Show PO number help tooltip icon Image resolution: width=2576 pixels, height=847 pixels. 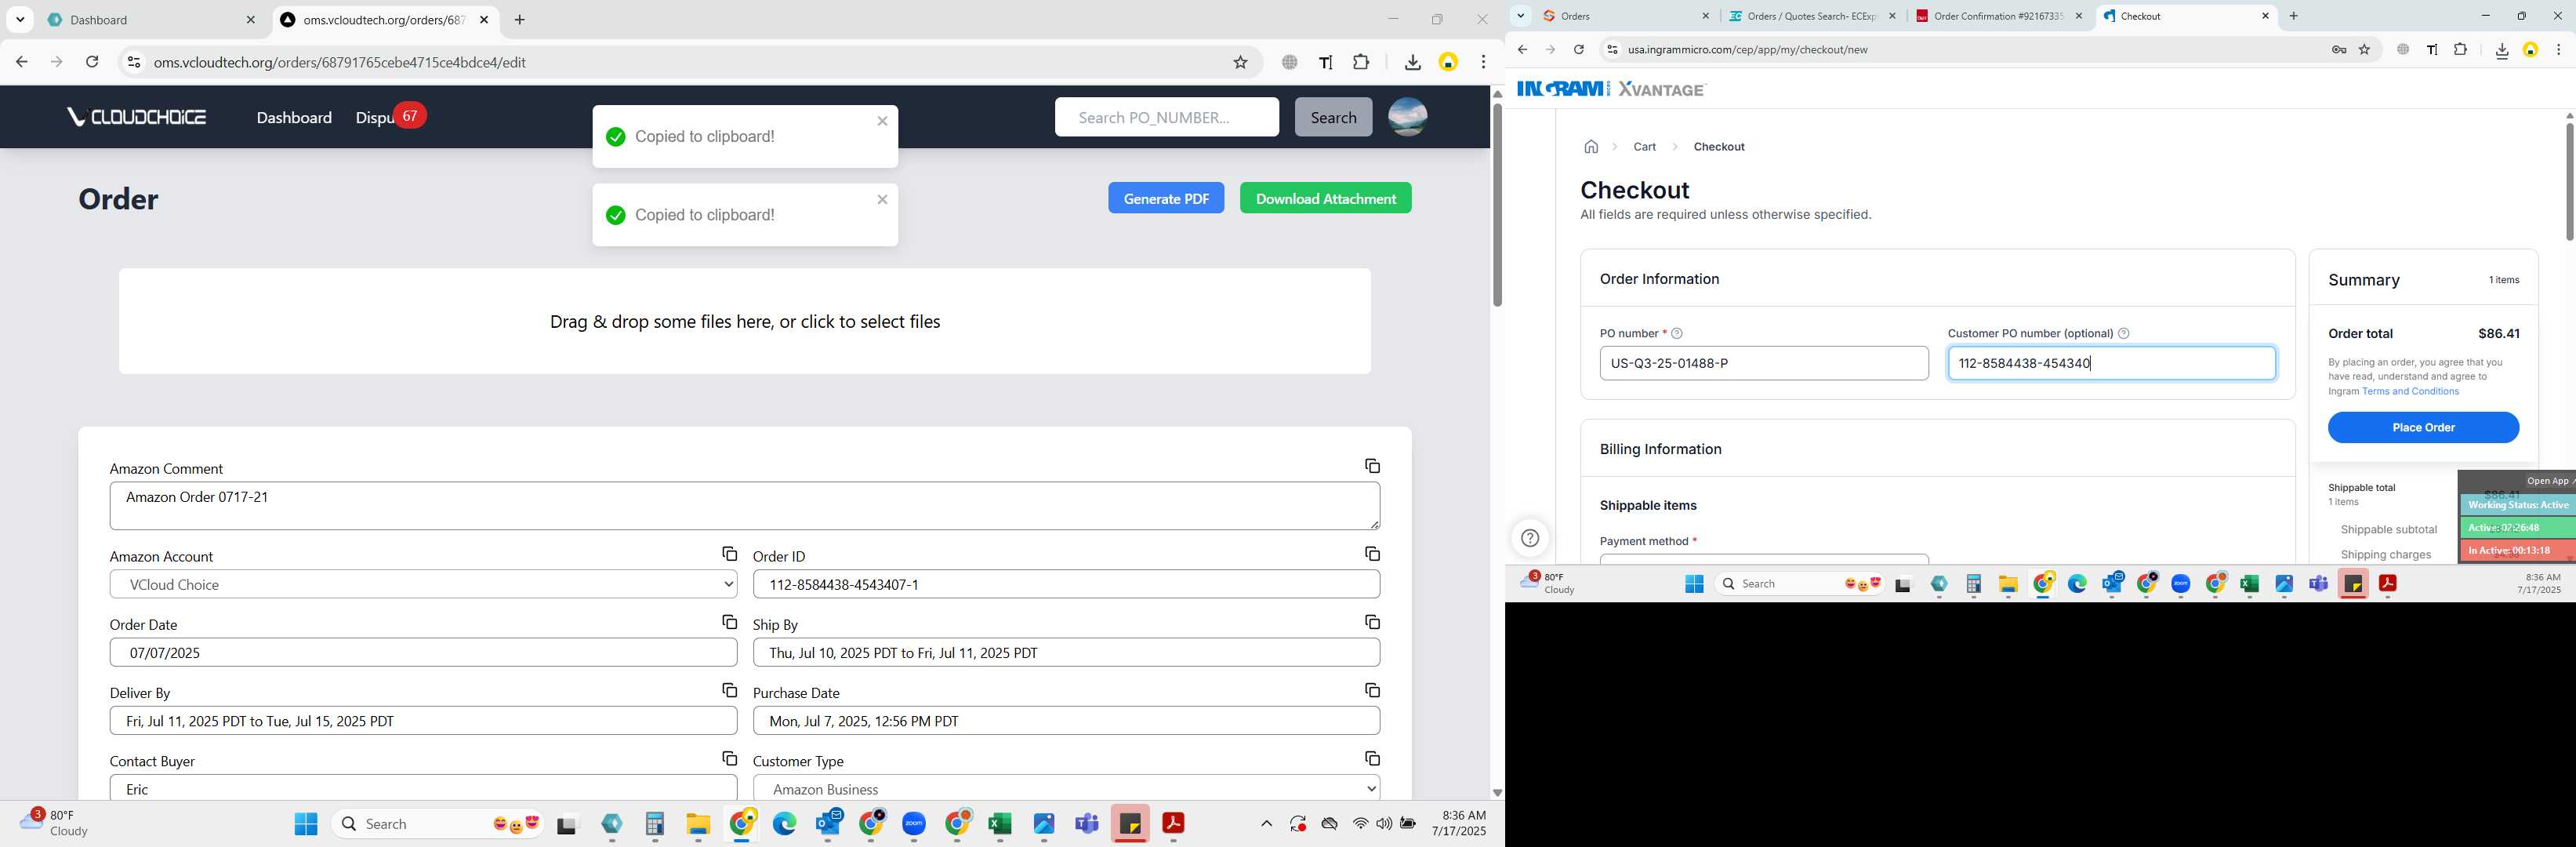coord(1677,334)
